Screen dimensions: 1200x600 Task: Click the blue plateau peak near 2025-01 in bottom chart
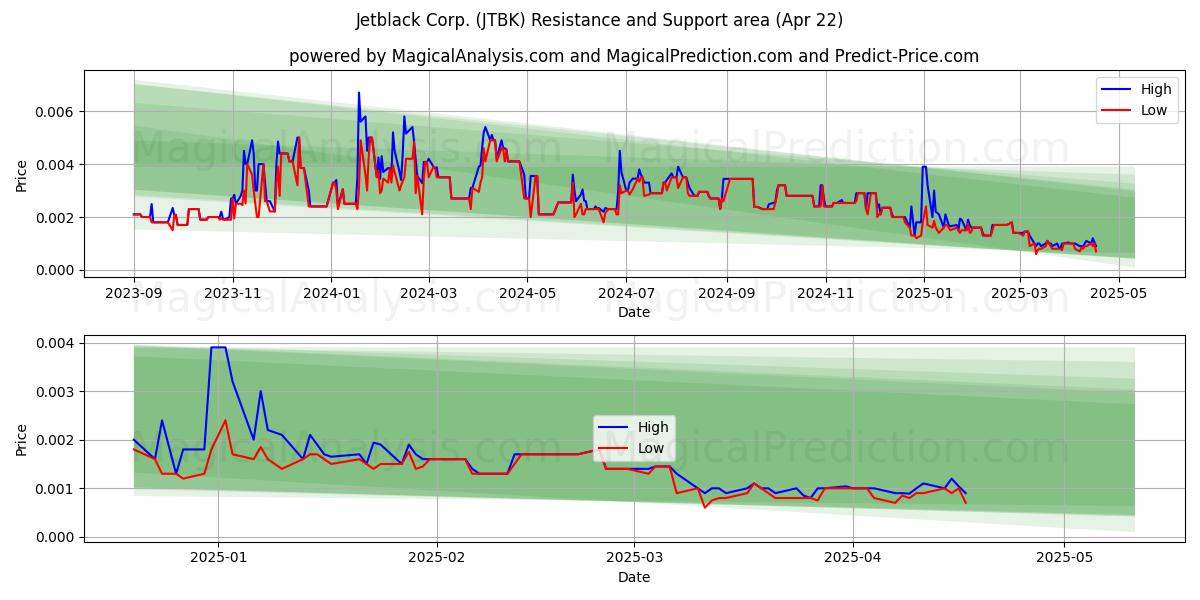point(218,347)
